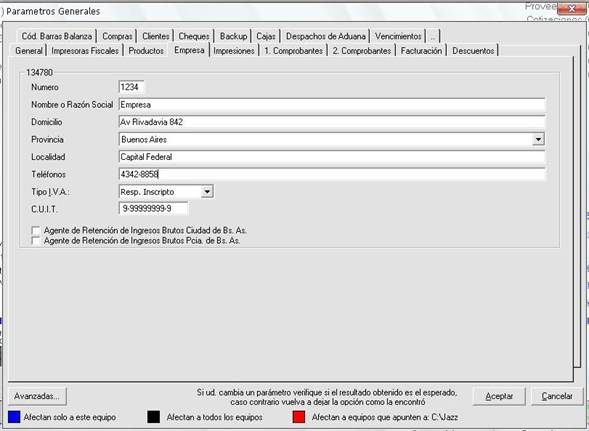Click the Cancelar button
This screenshot has height=431, width=589.
pyautogui.click(x=557, y=396)
